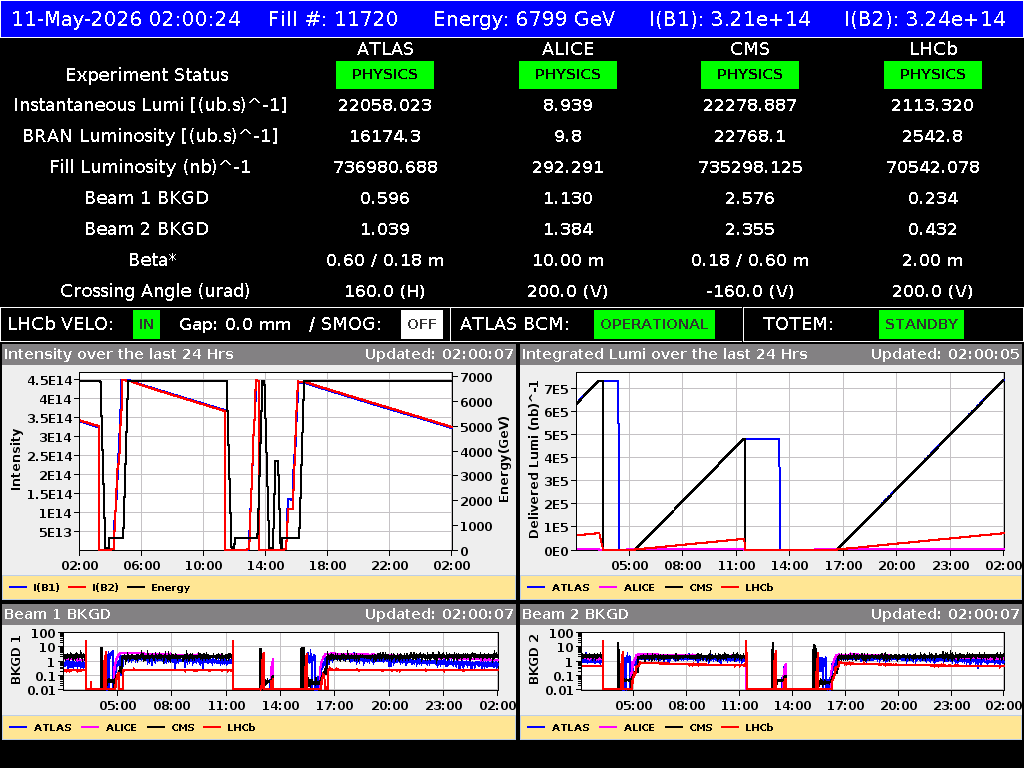Select the Fill #: 11720 header entry
This screenshot has height=768, width=1024.
click(x=333, y=18)
